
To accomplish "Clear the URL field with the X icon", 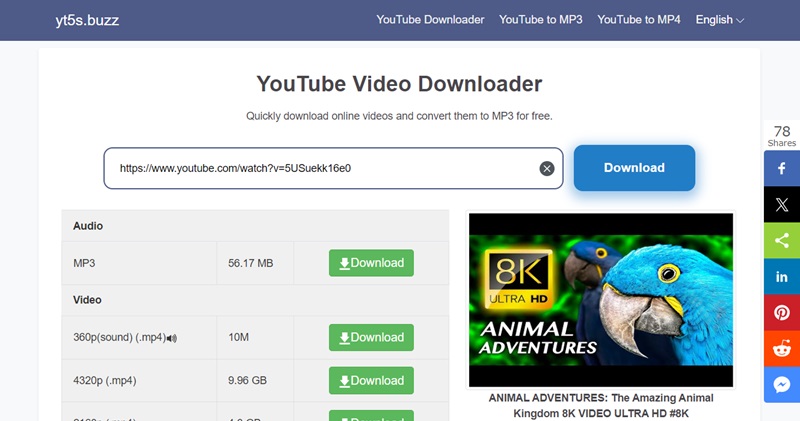I will [547, 168].
